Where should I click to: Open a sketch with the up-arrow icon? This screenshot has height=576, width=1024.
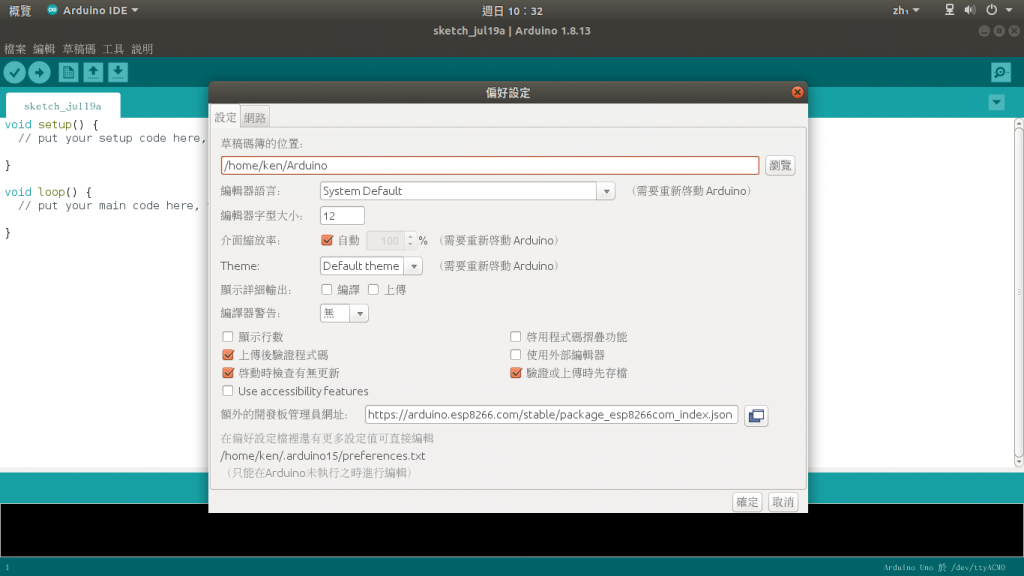tap(93, 72)
